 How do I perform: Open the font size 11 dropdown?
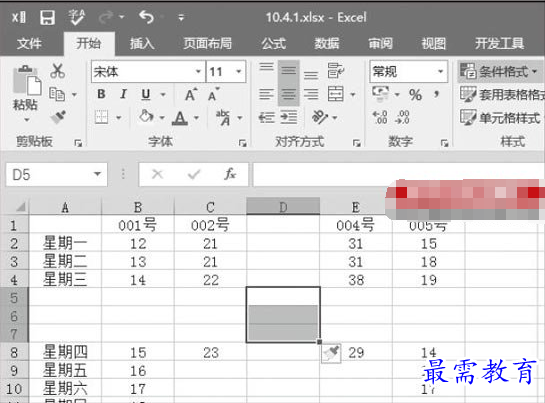[239, 72]
